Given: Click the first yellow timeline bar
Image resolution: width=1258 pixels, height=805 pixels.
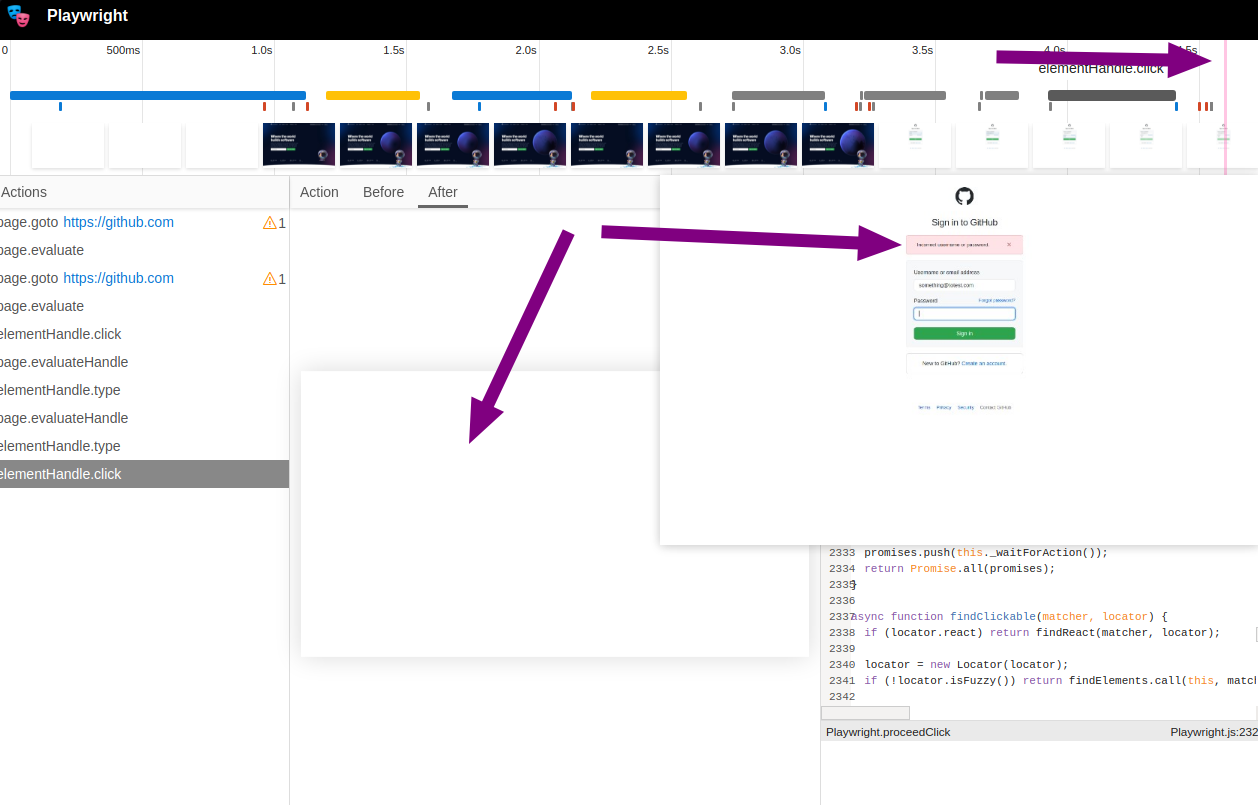Looking at the screenshot, I should click(x=373, y=96).
